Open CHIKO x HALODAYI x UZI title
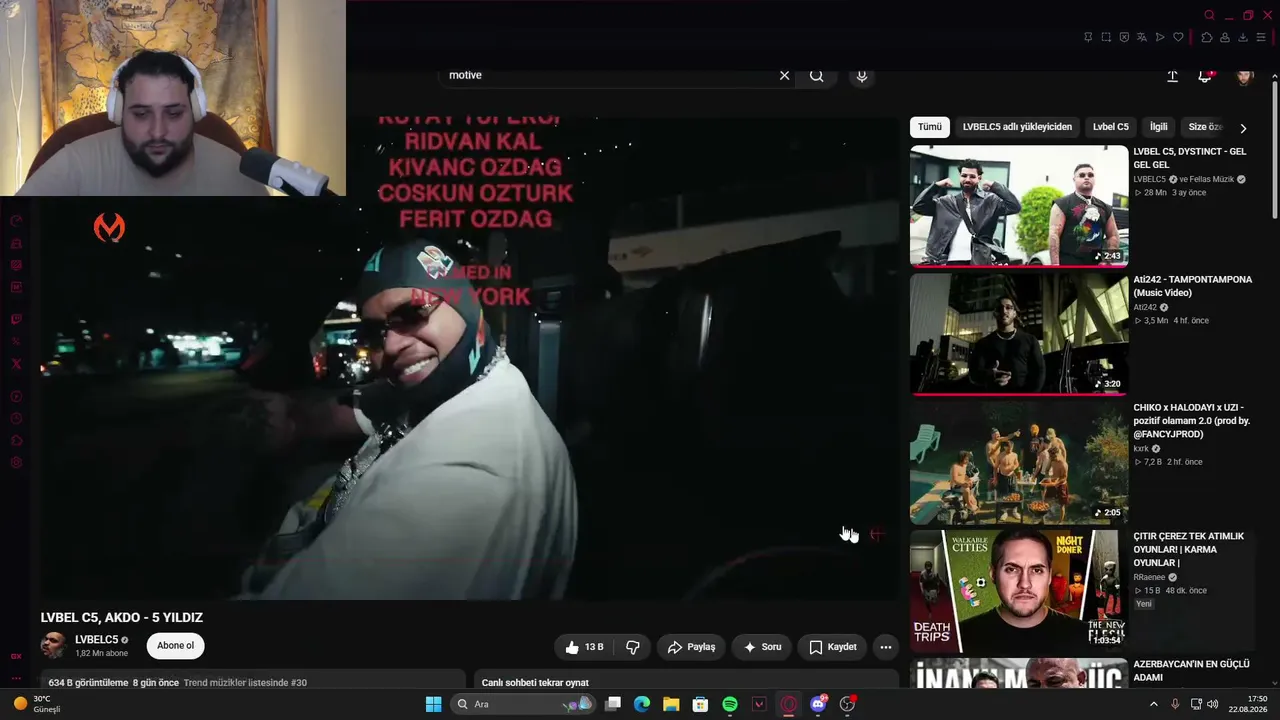1280x720 pixels. (x=1191, y=421)
